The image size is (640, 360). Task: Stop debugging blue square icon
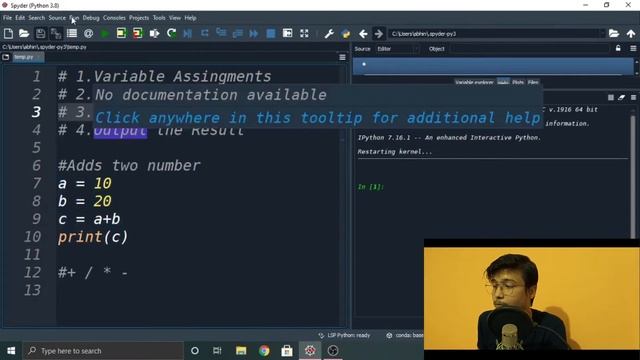pos(271,33)
